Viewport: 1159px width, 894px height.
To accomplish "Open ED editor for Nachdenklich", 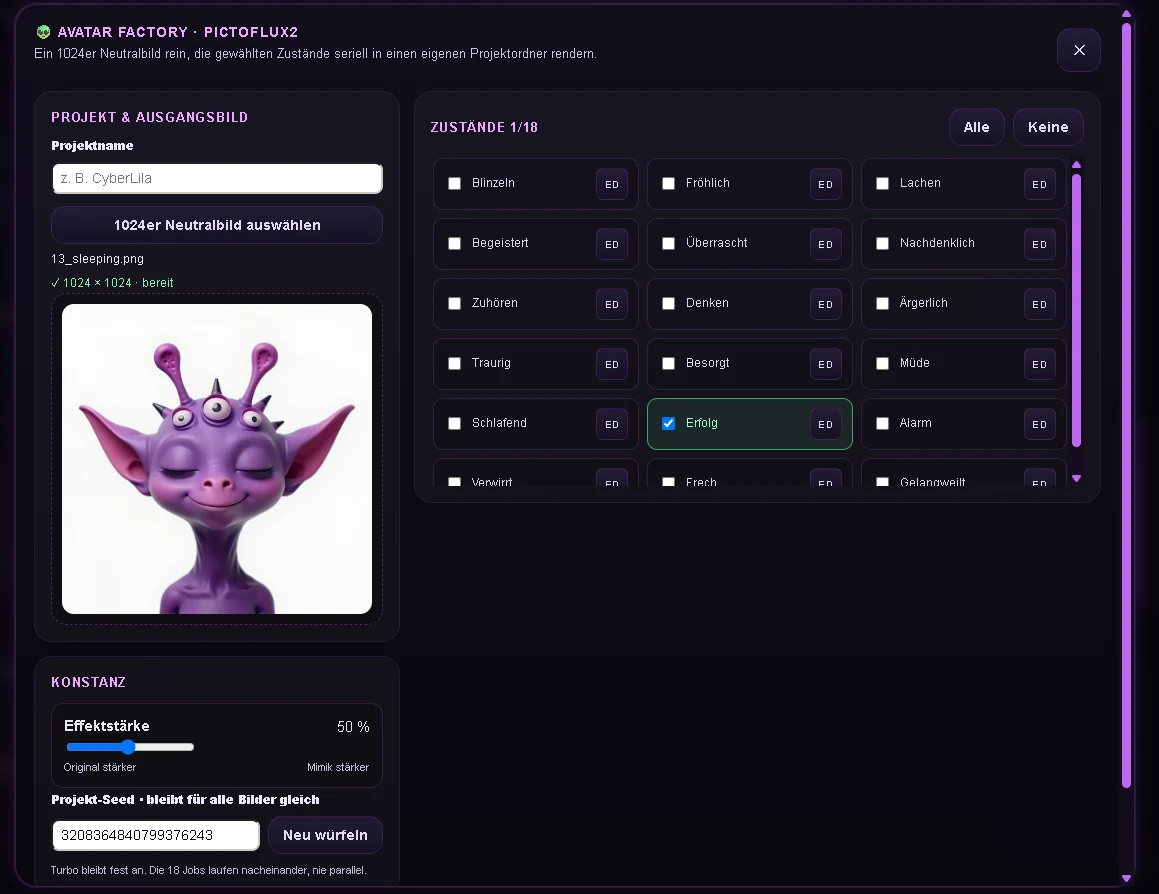I will [x=1039, y=244].
